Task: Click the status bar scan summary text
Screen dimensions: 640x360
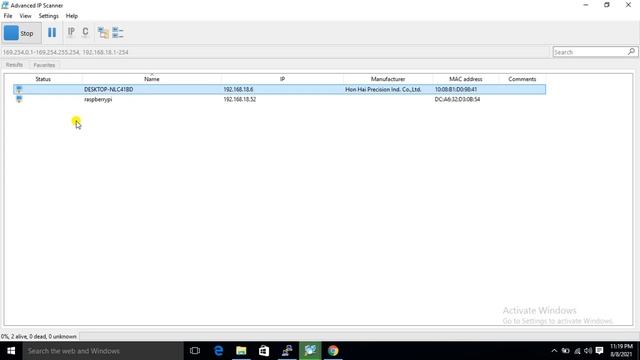Action: pos(39,336)
